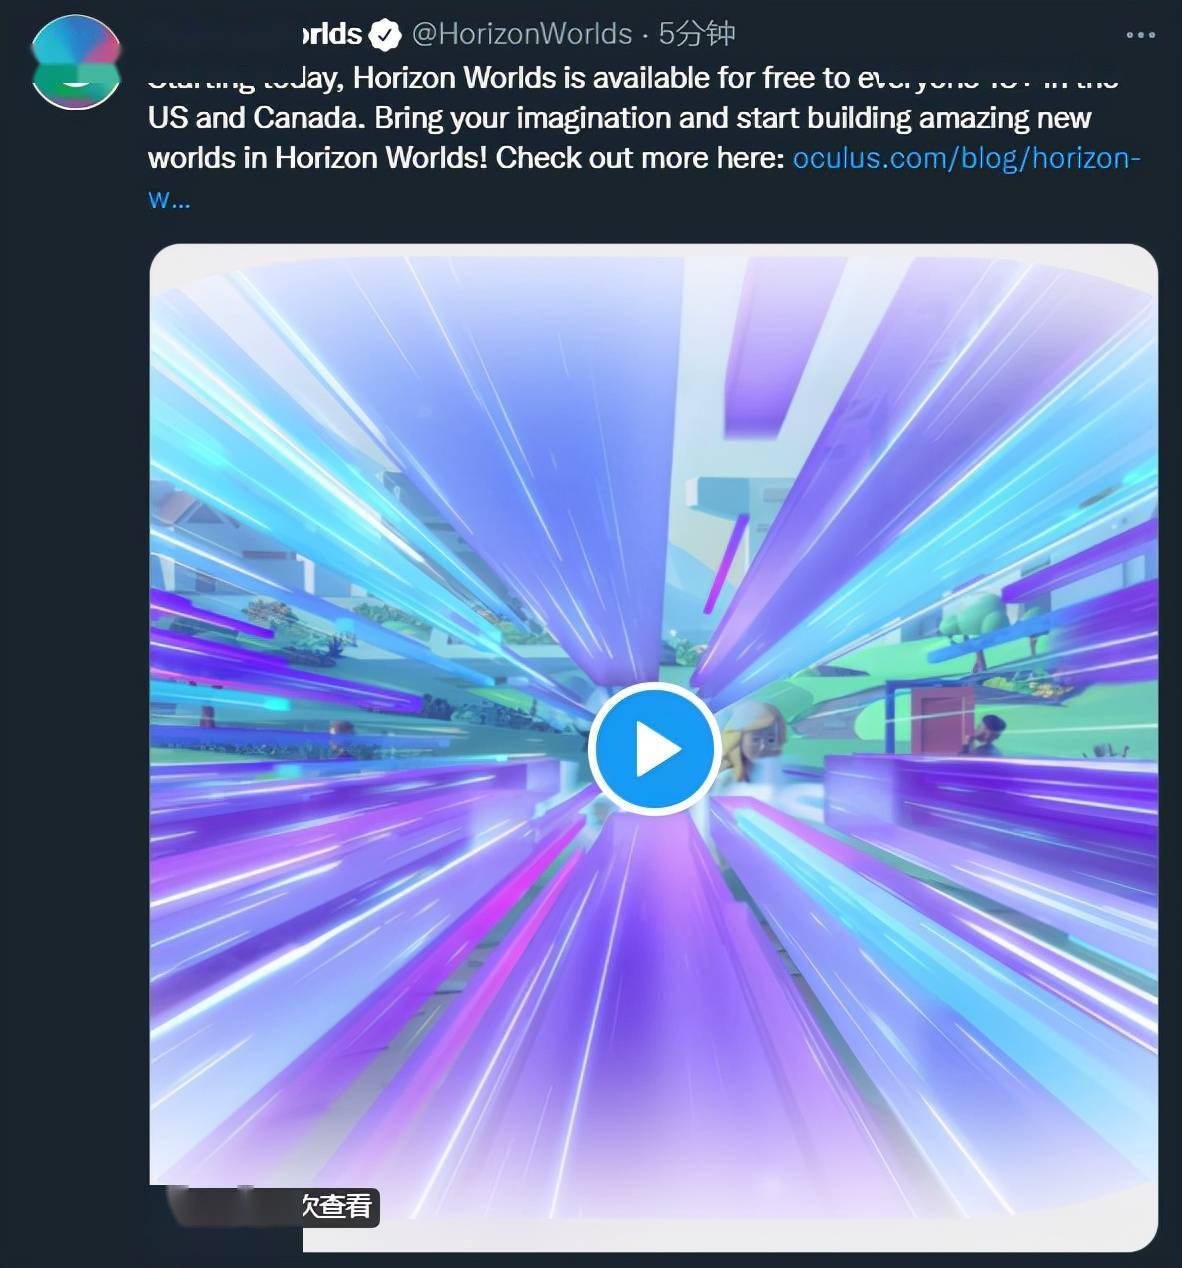Click the dark-haired character beside the door
The width and height of the screenshot is (1182, 1268).
click(987, 735)
